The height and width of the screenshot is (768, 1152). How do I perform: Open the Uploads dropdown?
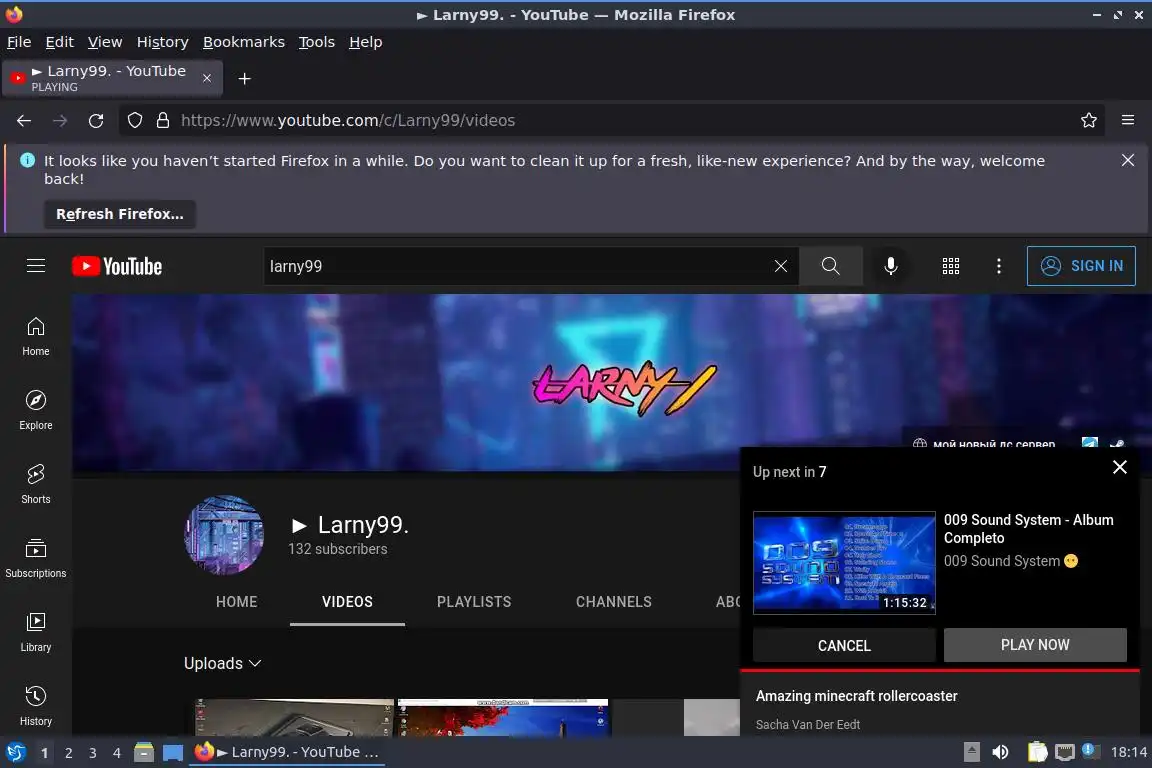pyautogui.click(x=222, y=663)
